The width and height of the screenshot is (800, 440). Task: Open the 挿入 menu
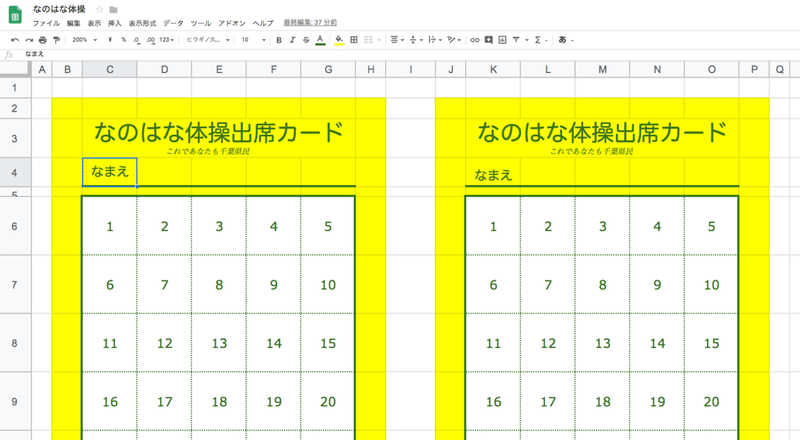(x=115, y=23)
